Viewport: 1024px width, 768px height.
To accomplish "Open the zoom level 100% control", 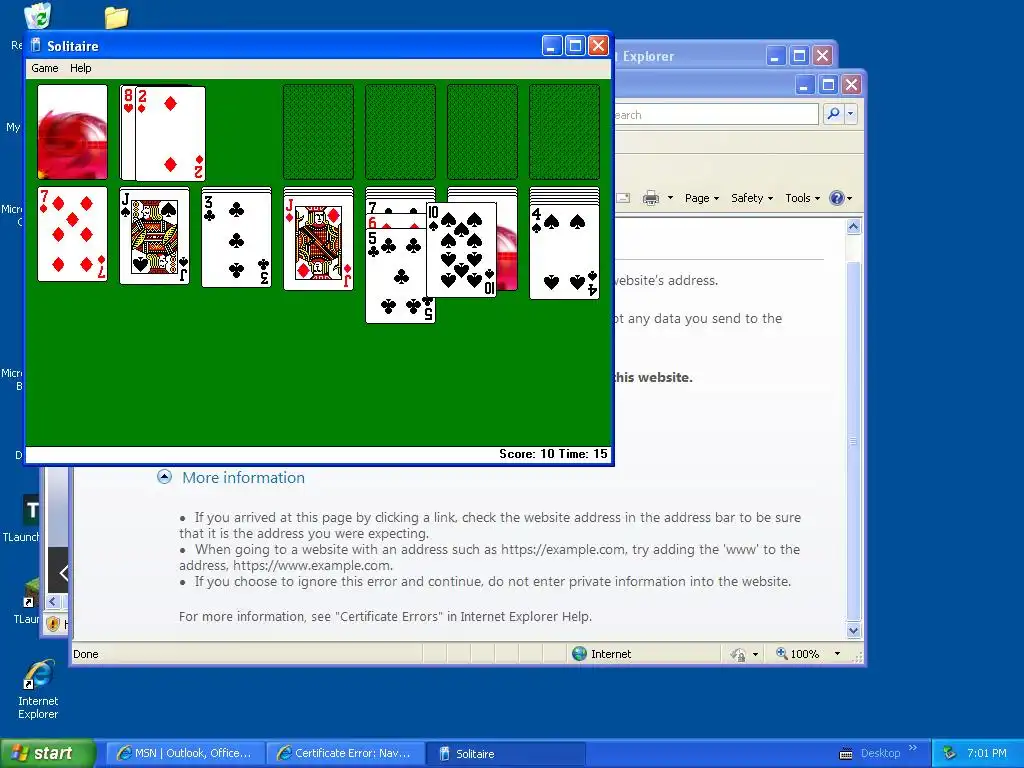I will (x=797, y=654).
